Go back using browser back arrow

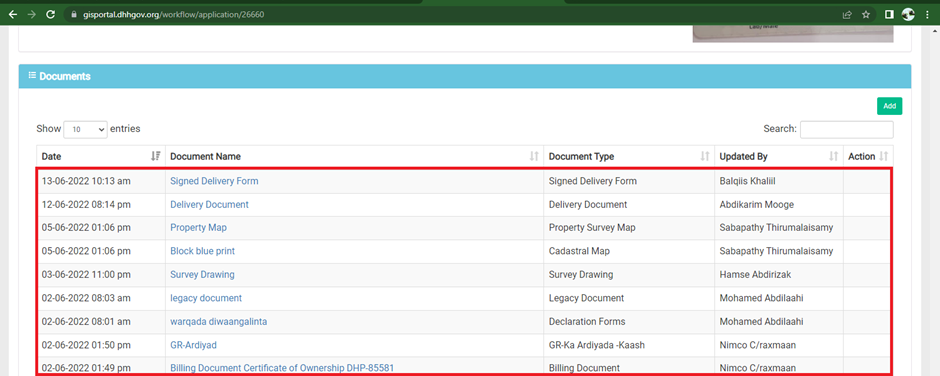click(x=13, y=14)
